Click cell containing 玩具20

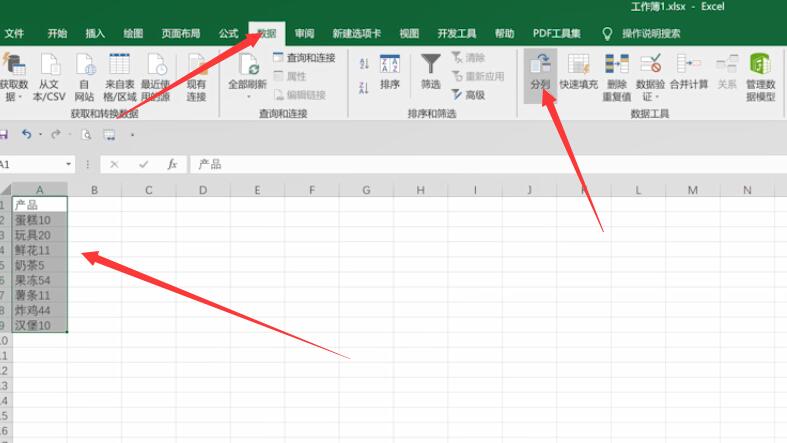click(40, 235)
